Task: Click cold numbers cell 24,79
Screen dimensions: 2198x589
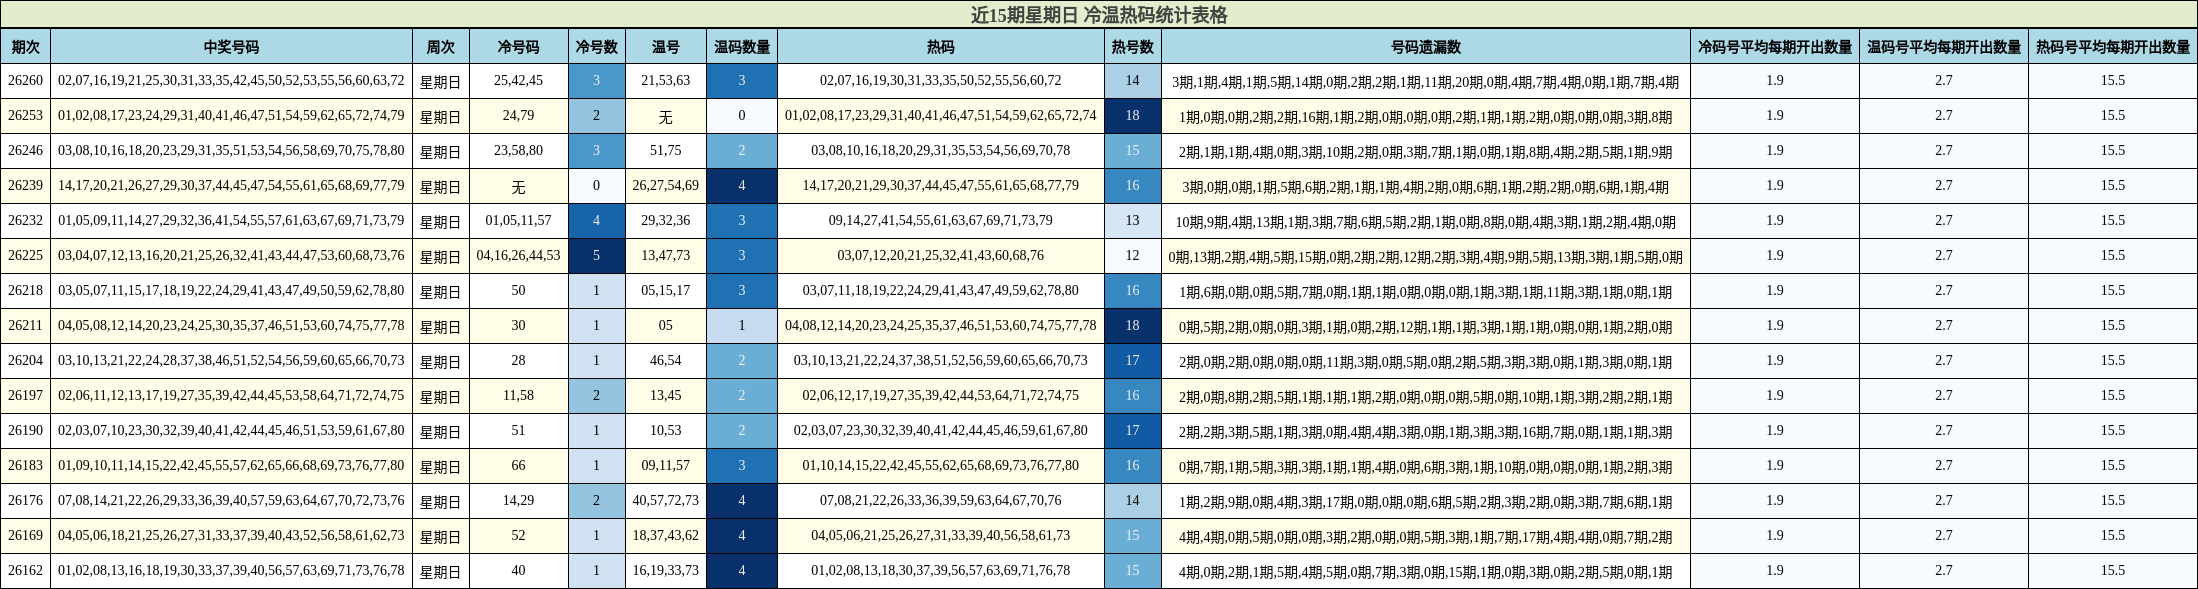Action: click(518, 116)
